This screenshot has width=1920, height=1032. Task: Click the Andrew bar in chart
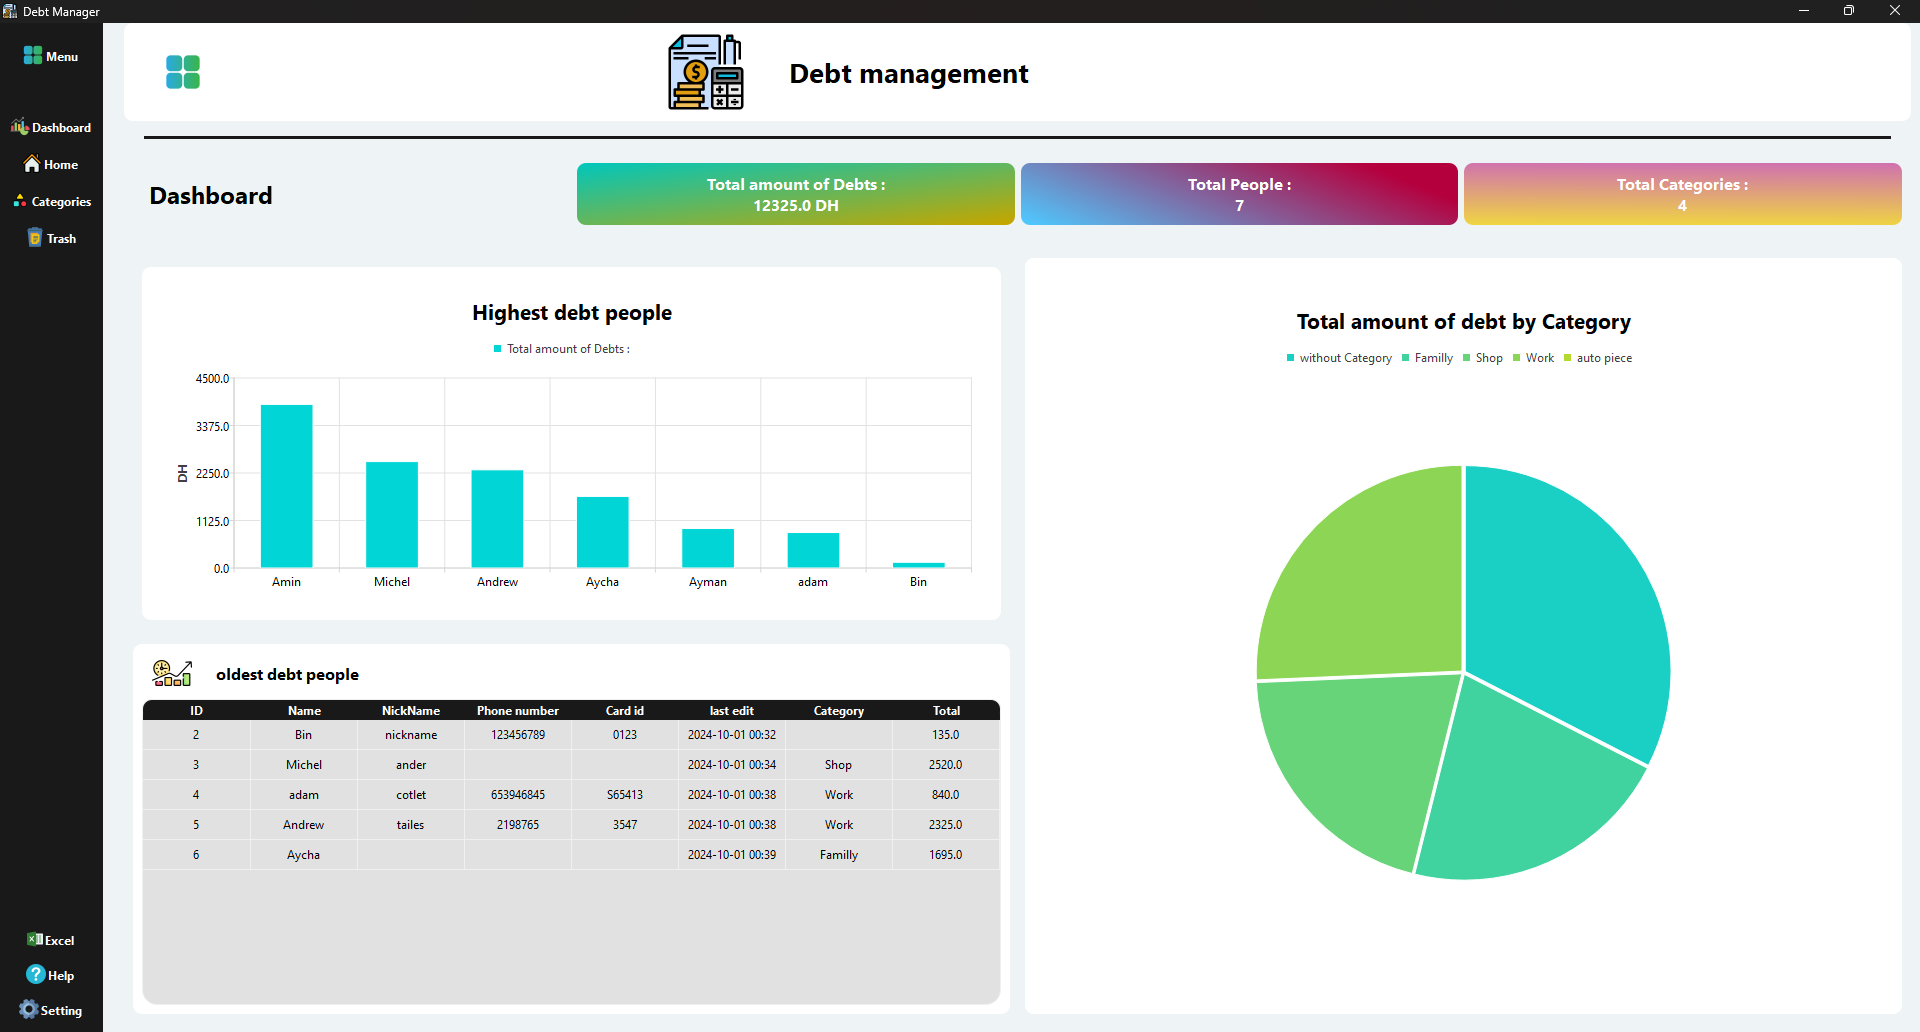tap(497, 519)
